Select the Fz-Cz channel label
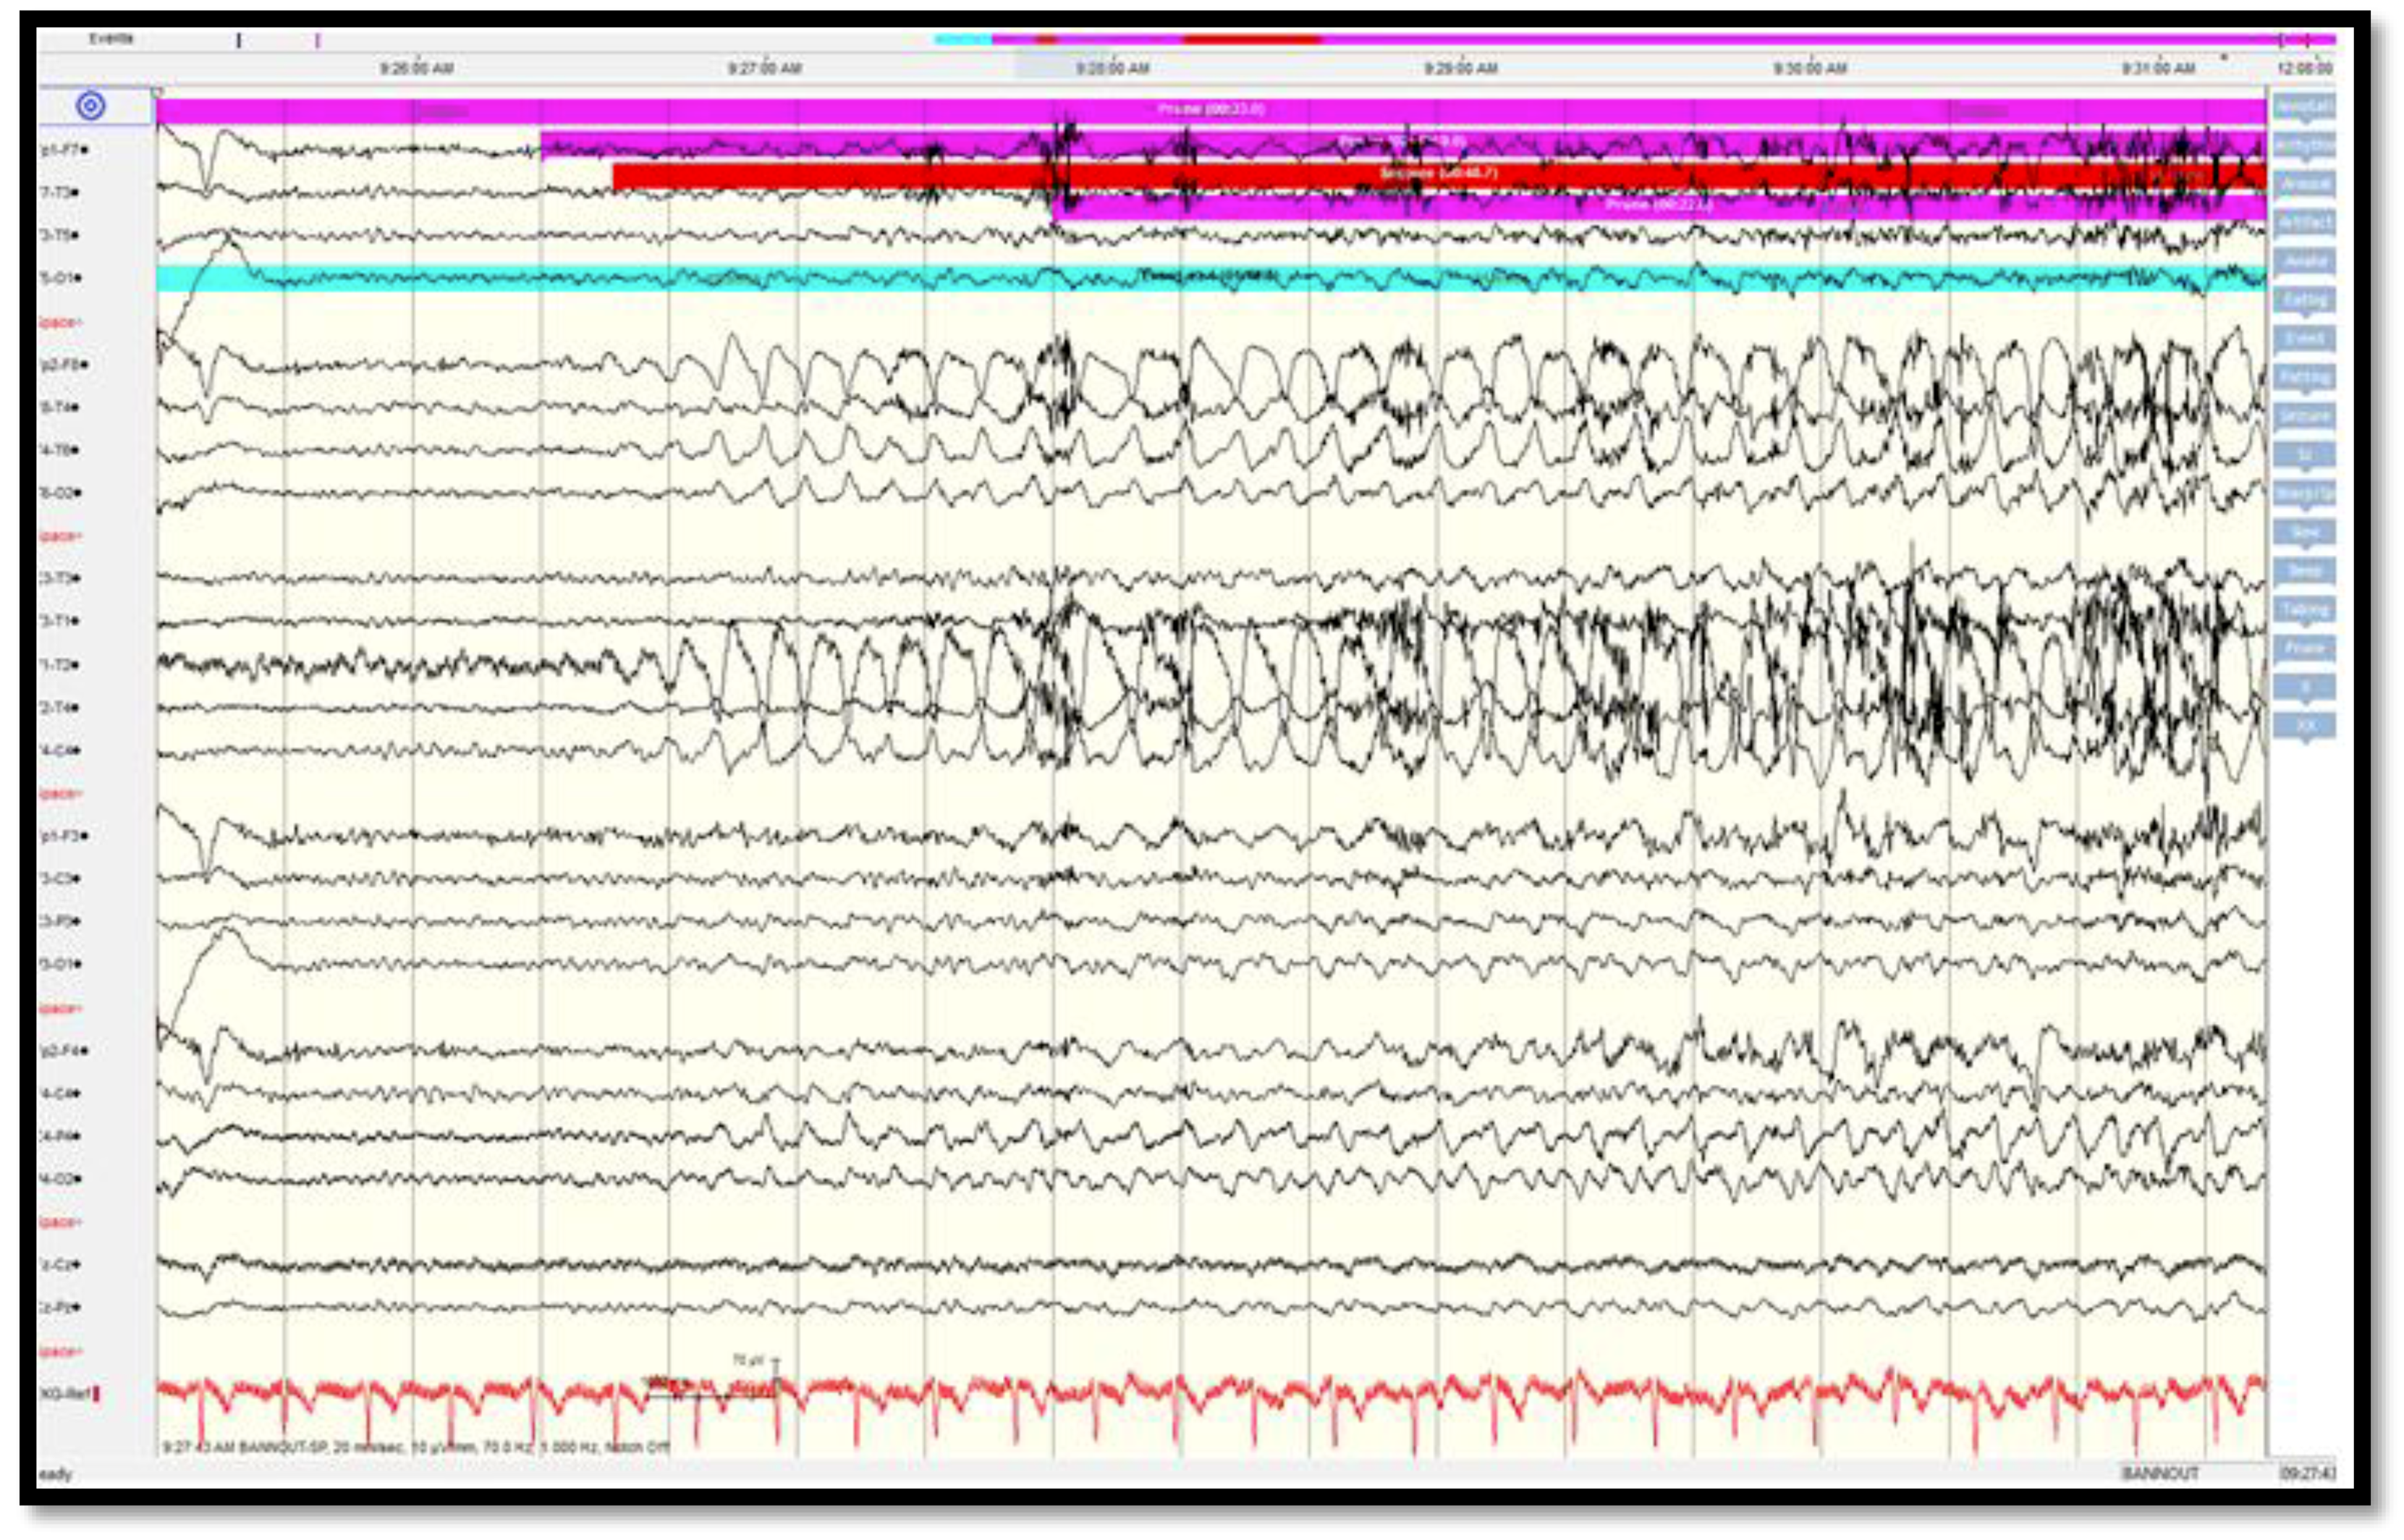 pyautogui.click(x=59, y=1265)
